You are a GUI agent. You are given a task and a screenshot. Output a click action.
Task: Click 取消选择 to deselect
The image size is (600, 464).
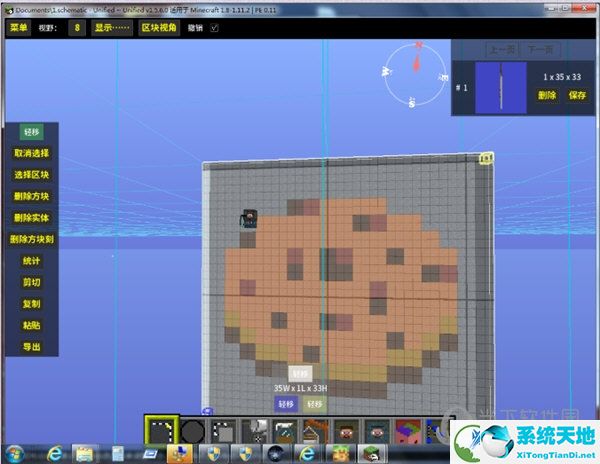tap(32, 153)
